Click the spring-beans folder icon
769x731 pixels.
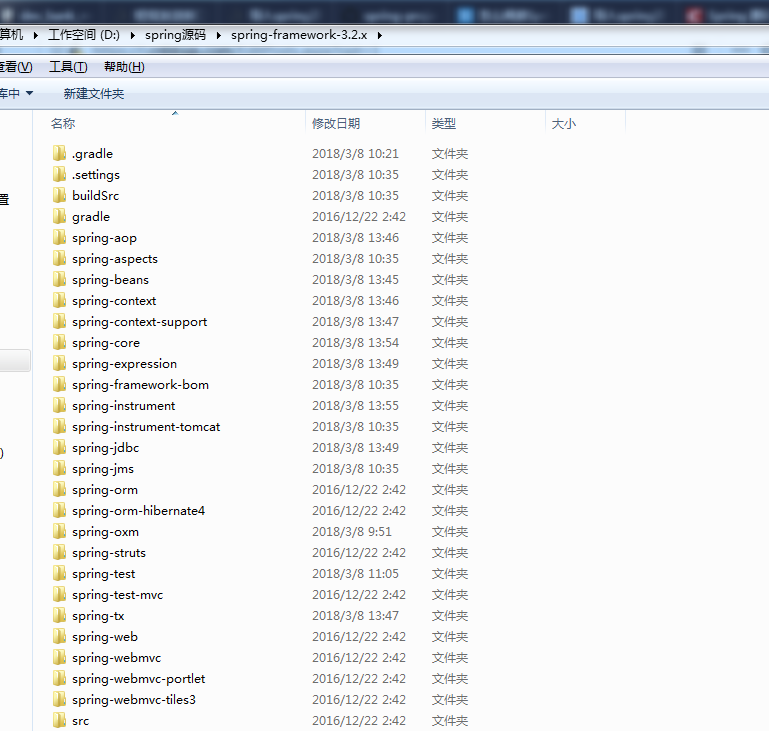tap(59, 279)
